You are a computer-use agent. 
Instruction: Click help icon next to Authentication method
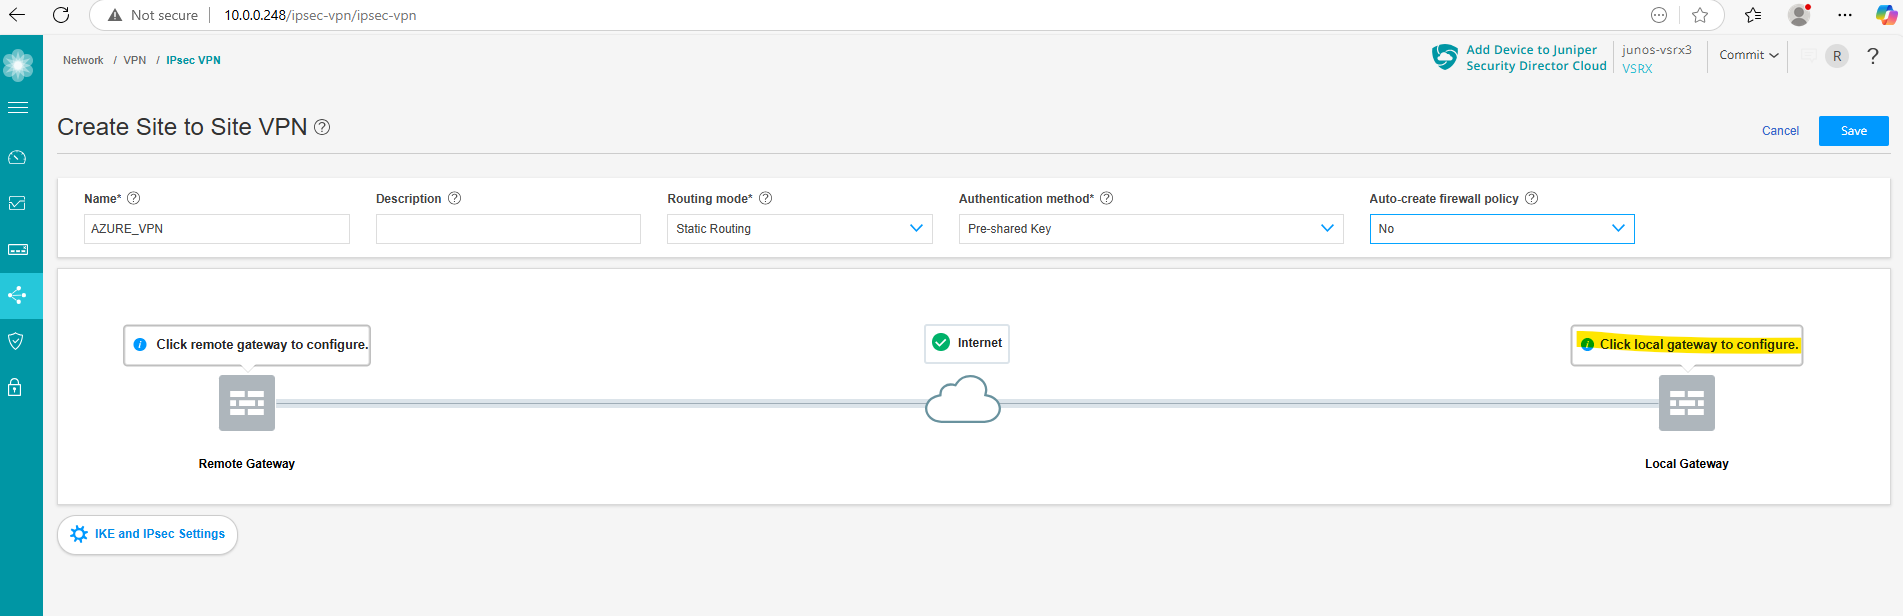pyautogui.click(x=1107, y=198)
